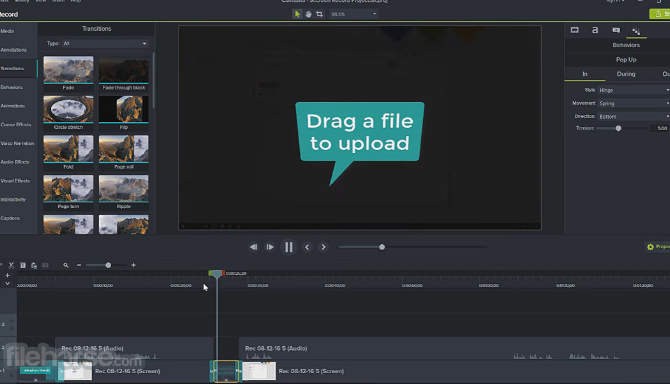Open the Animations tab

pos(12,106)
